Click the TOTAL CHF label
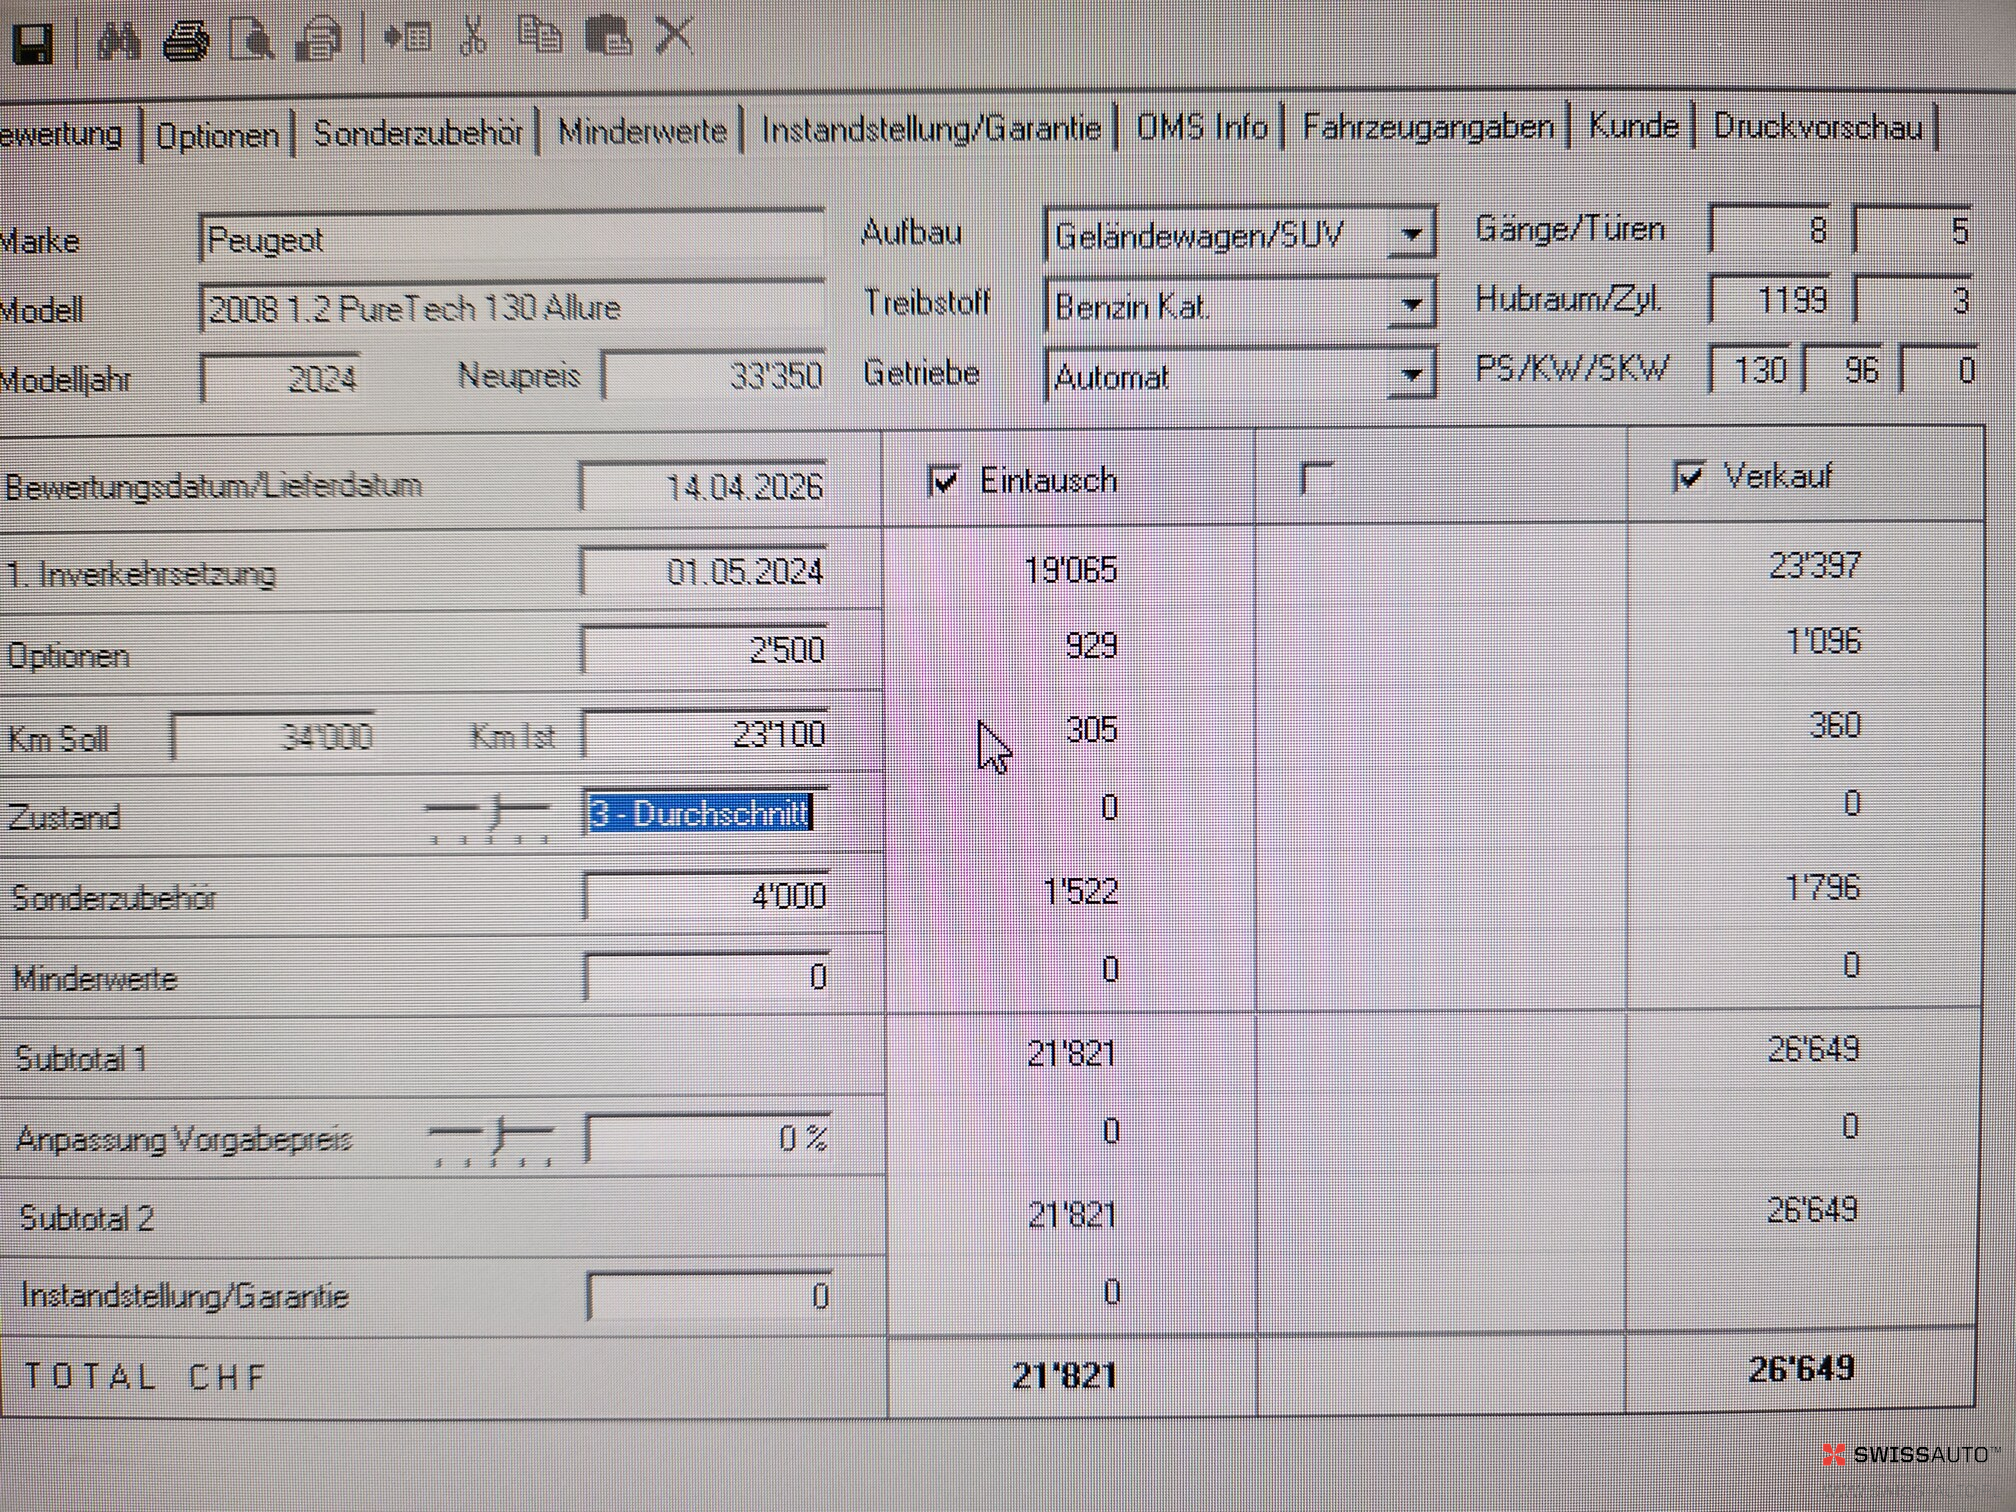This screenshot has width=2016, height=1512. pyautogui.click(x=145, y=1377)
